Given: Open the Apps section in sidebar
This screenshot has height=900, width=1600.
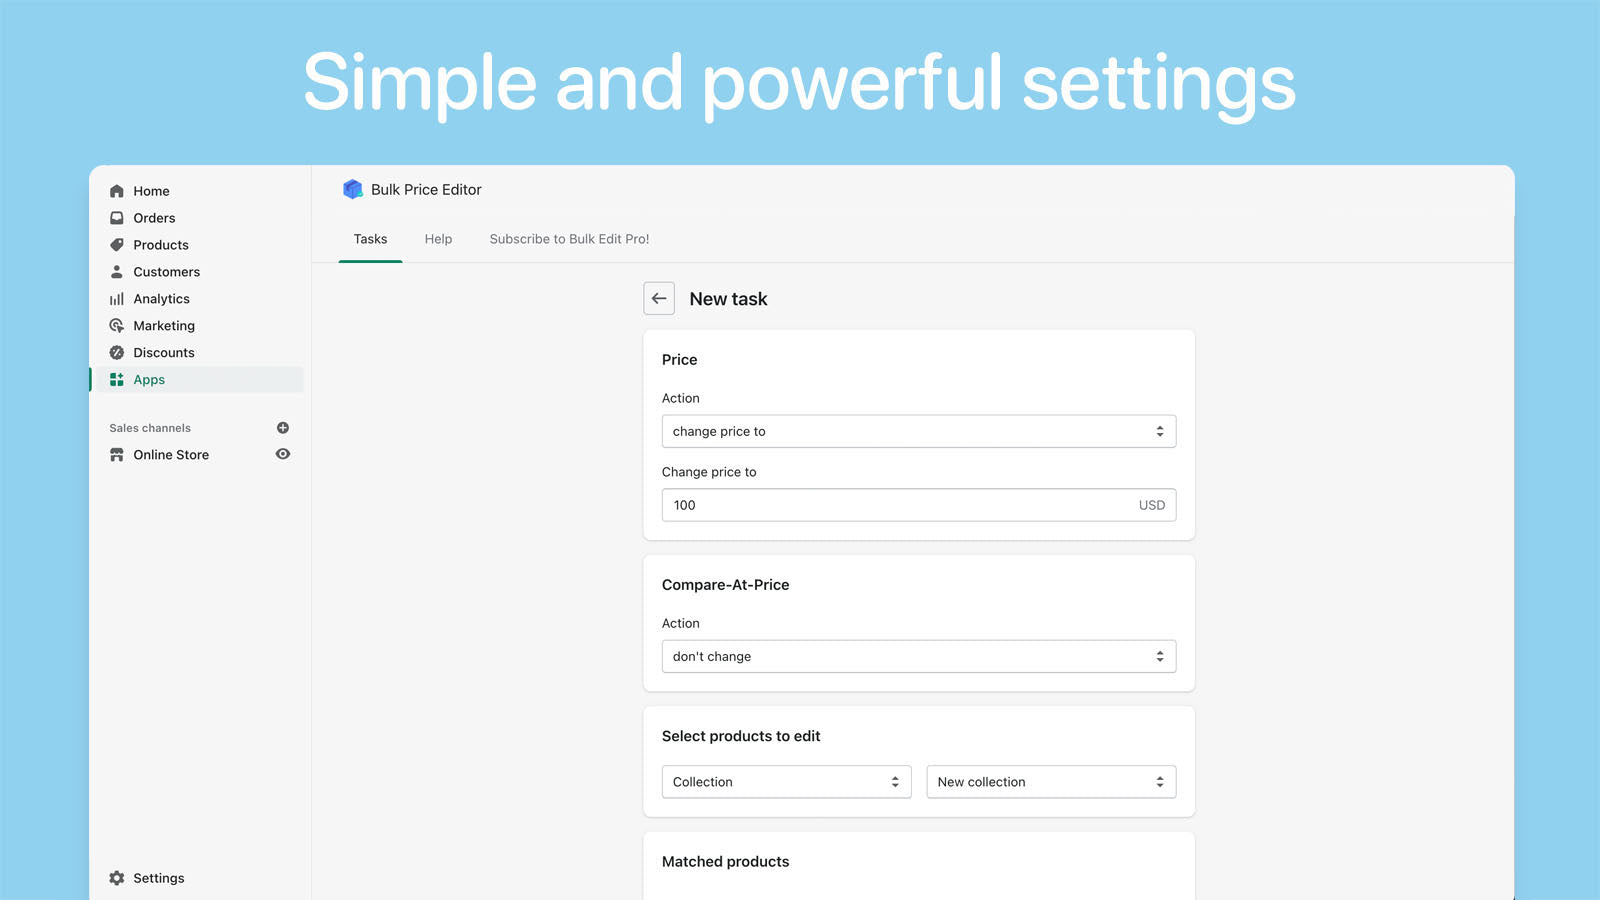Looking at the screenshot, I should (x=148, y=379).
